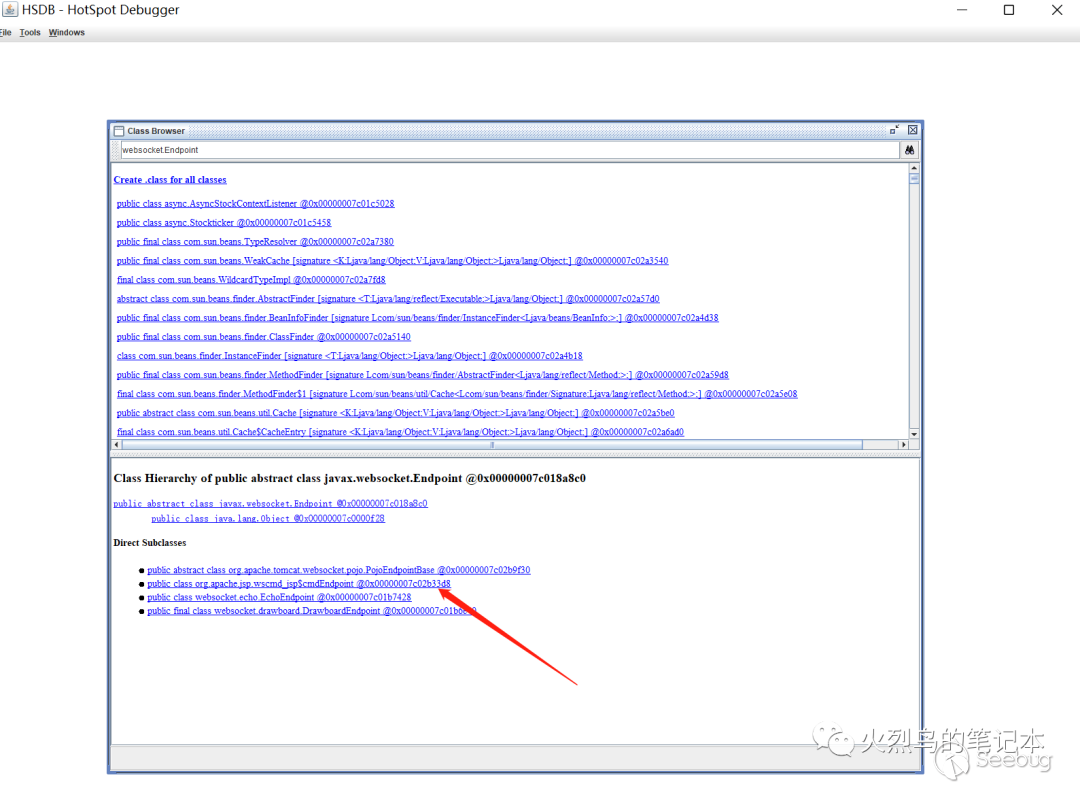Viewport: 1080px width, 788px height.
Task: Open finder.InstanceFinder class link
Action: tap(350, 356)
